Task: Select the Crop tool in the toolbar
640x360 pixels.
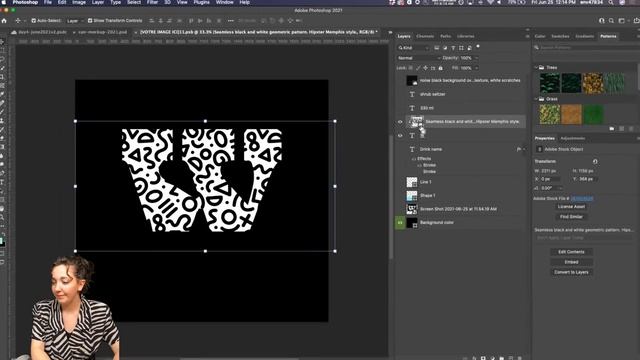Action: click(x=2, y=77)
